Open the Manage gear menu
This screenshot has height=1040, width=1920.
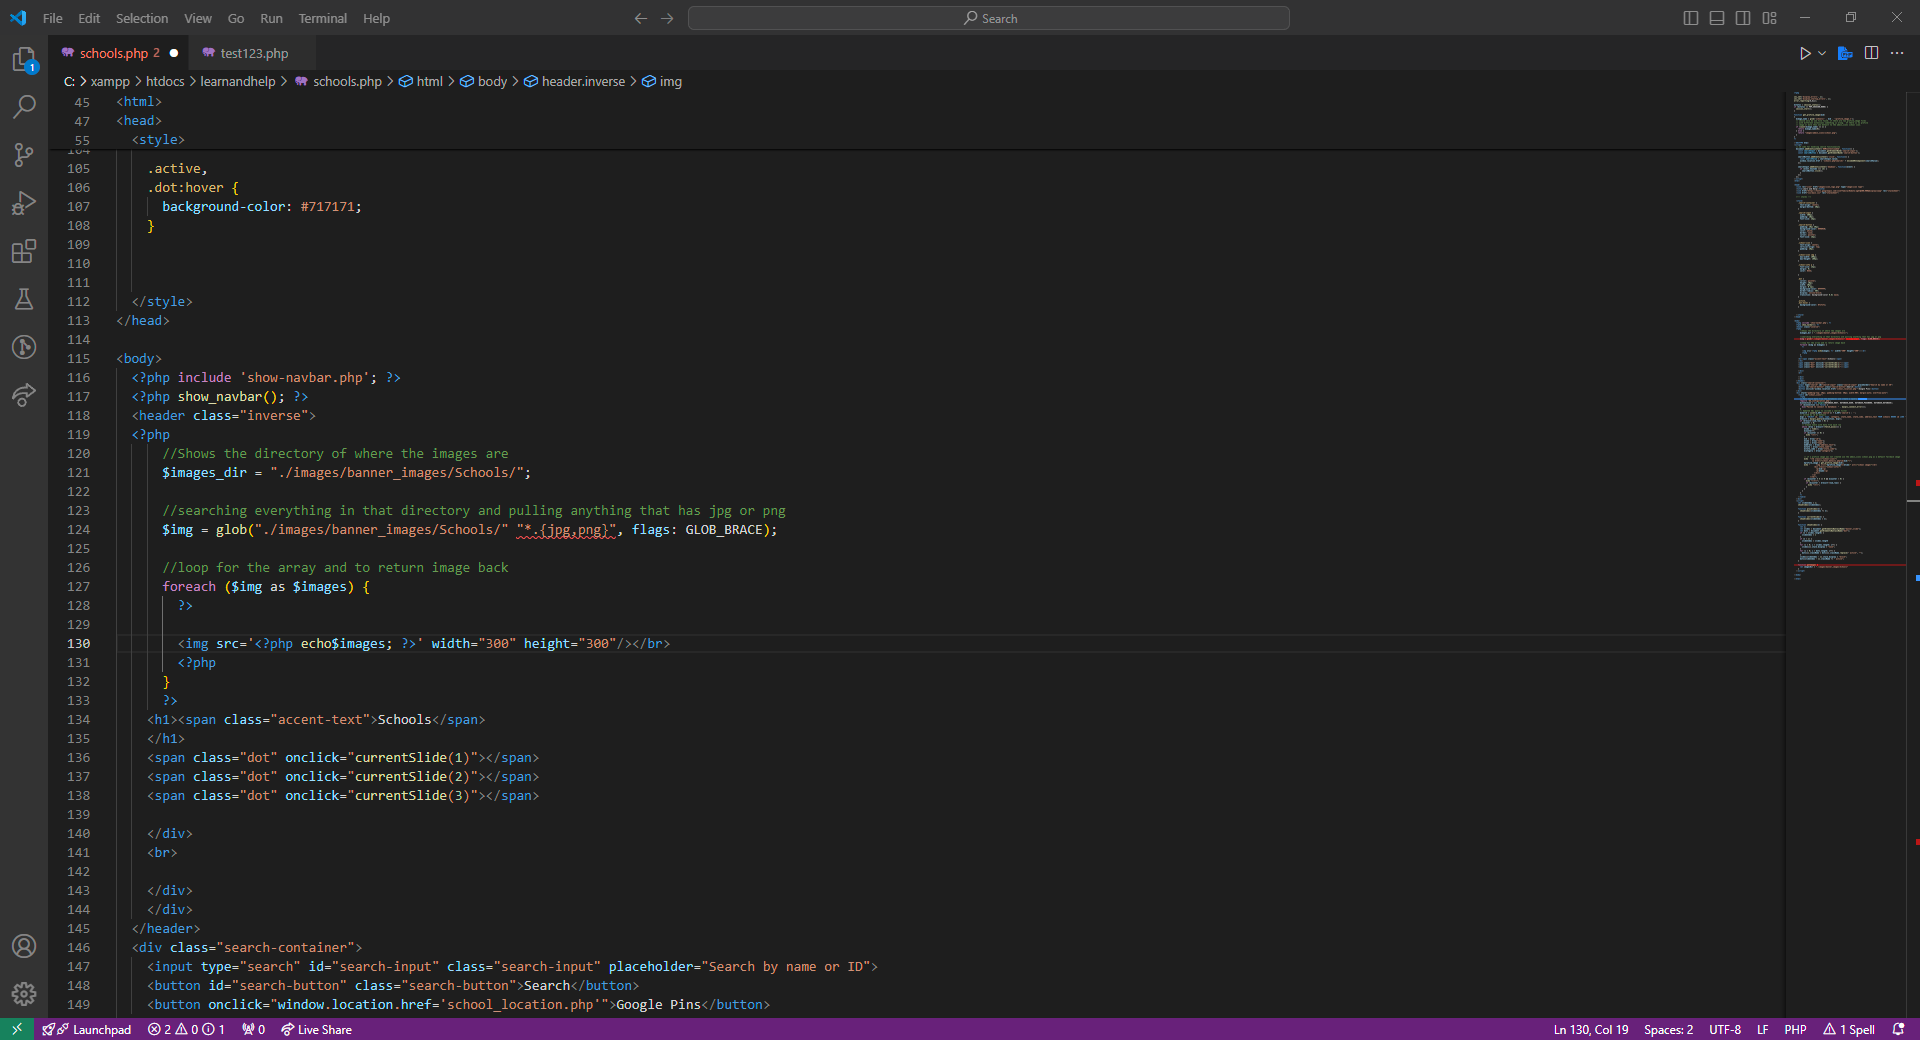pyautogui.click(x=24, y=994)
